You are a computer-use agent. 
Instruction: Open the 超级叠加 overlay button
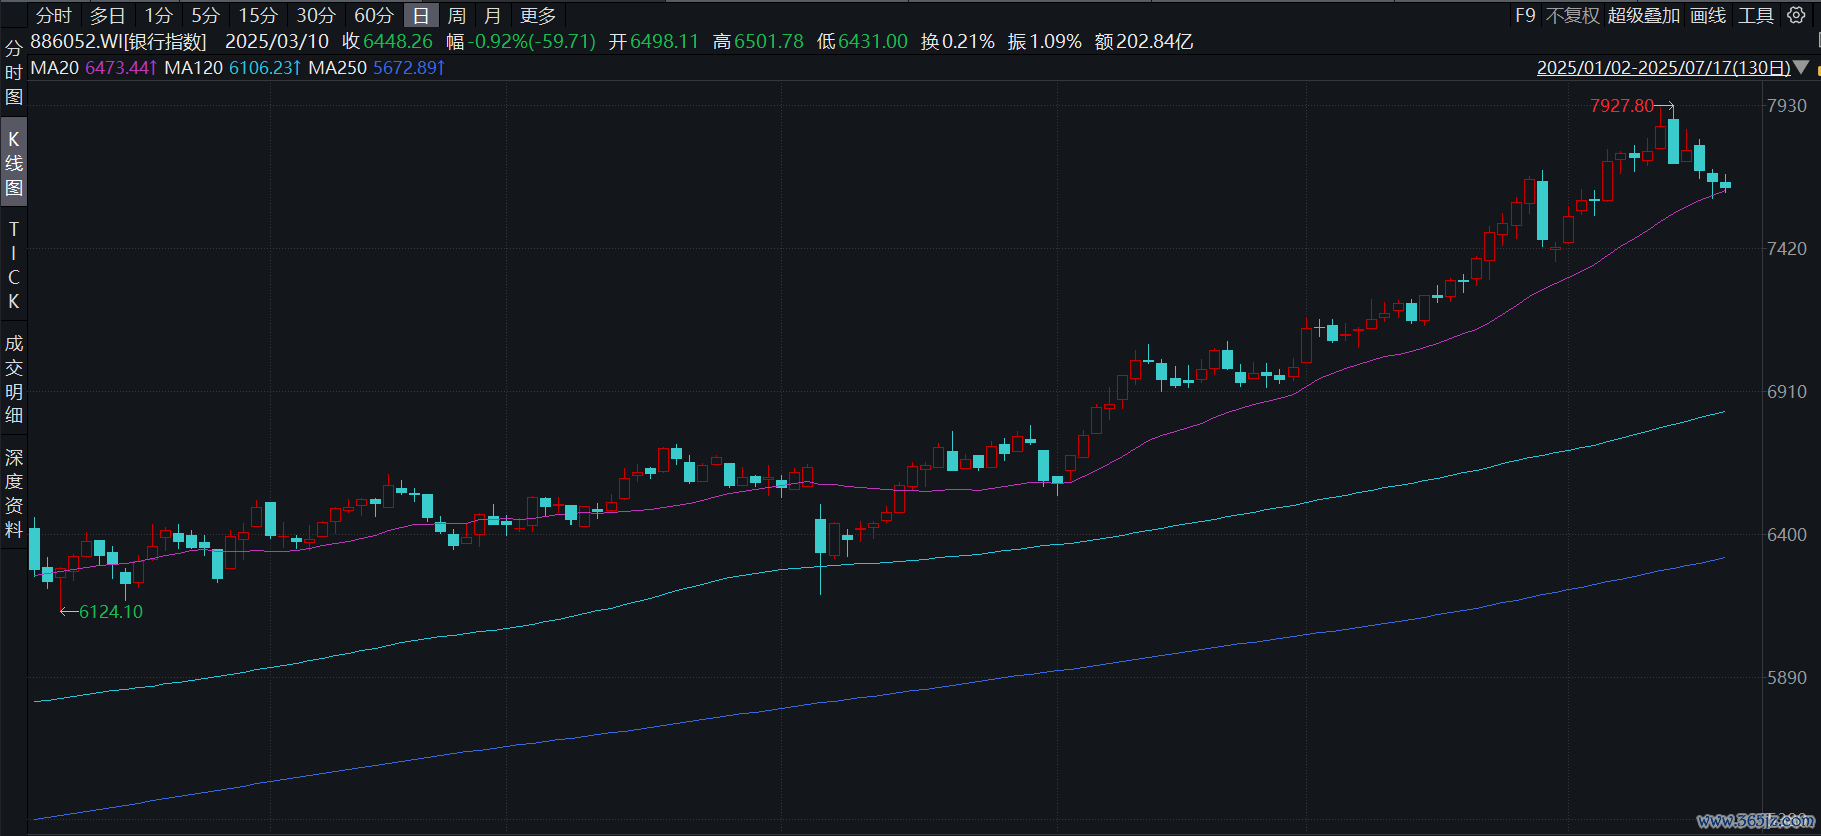[1644, 15]
